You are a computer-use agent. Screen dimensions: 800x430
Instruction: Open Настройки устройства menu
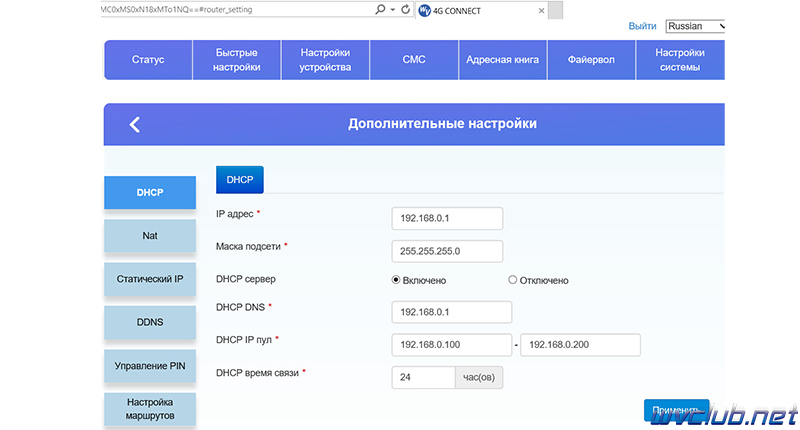point(325,60)
